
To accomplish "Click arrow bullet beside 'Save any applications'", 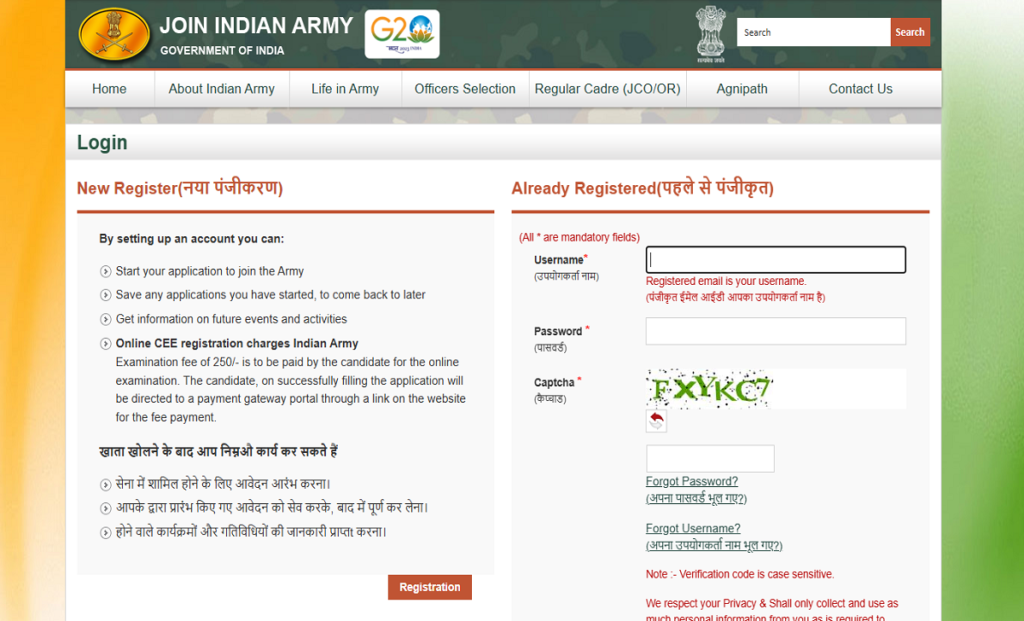I will tap(105, 295).
